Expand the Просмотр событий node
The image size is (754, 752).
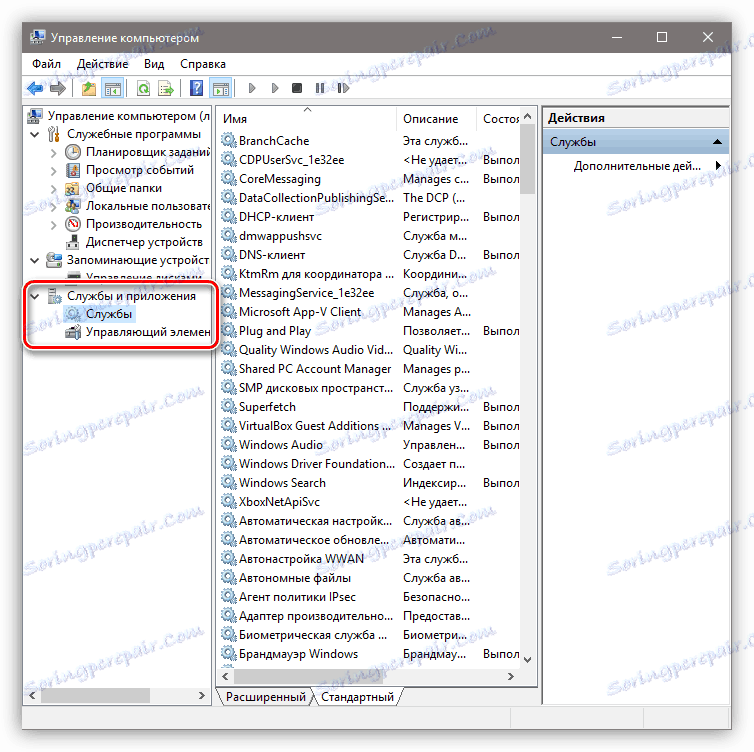[53, 171]
